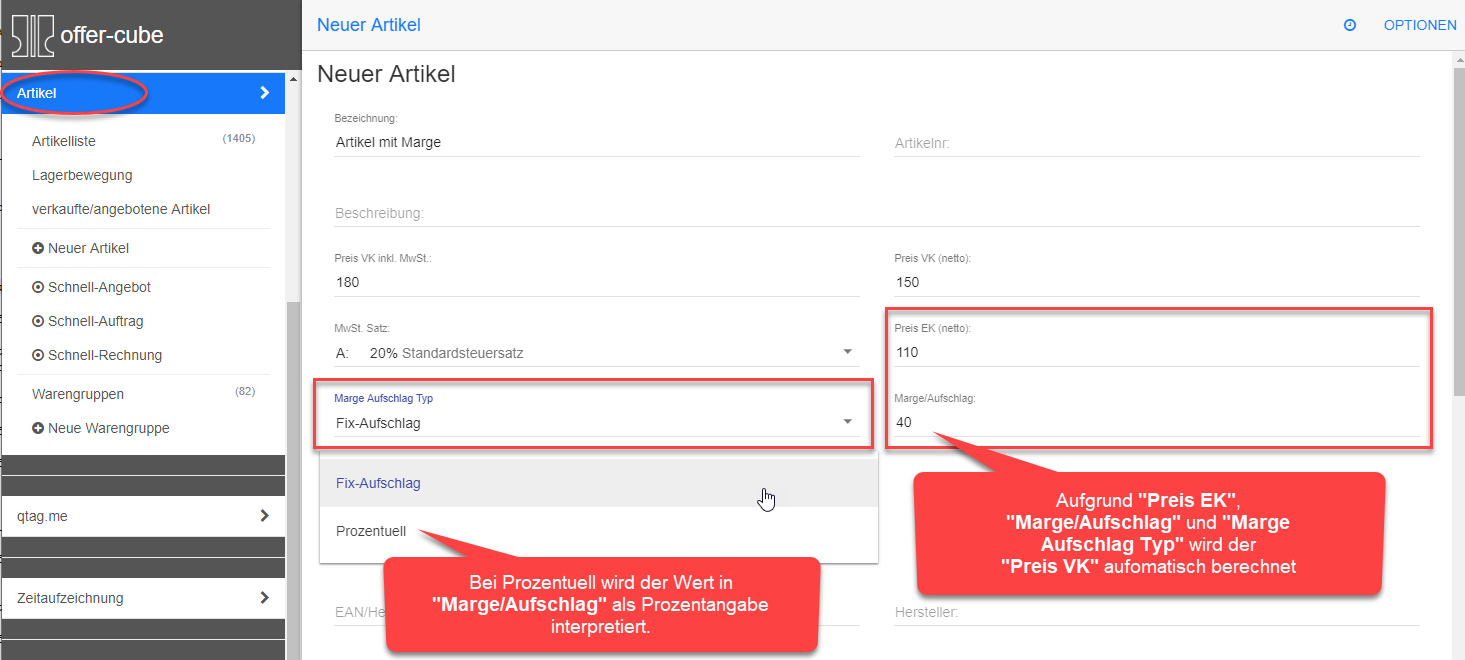Screen dimensions: 1465x660
Task: Open verkaufte/angebotene Artikel page
Action: 121,209
